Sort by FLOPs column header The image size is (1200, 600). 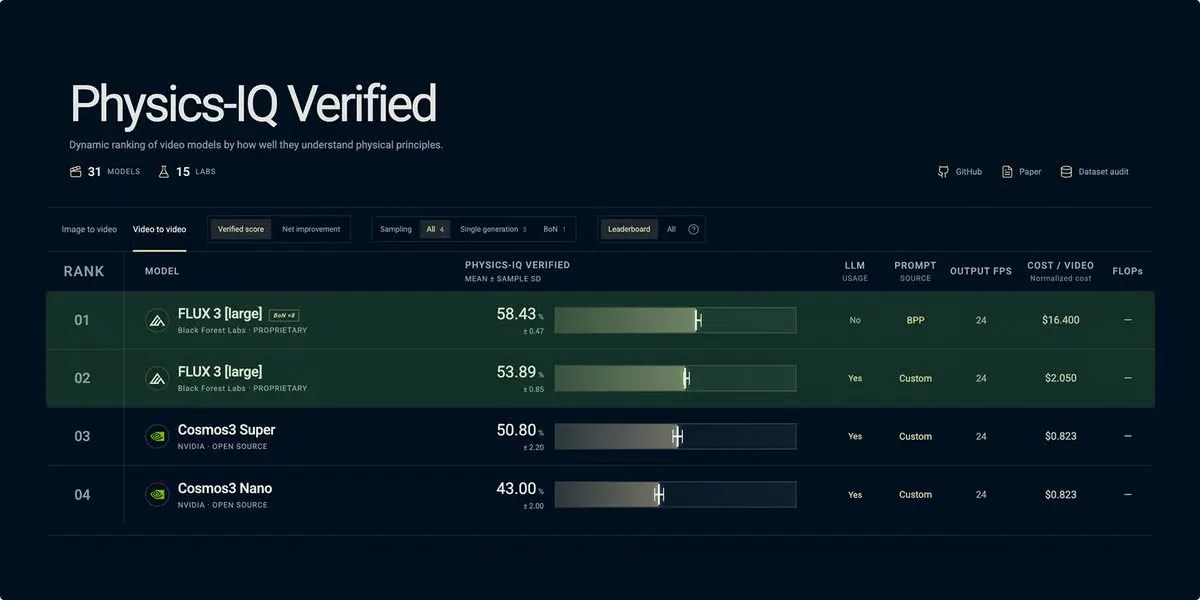[x=1127, y=271]
